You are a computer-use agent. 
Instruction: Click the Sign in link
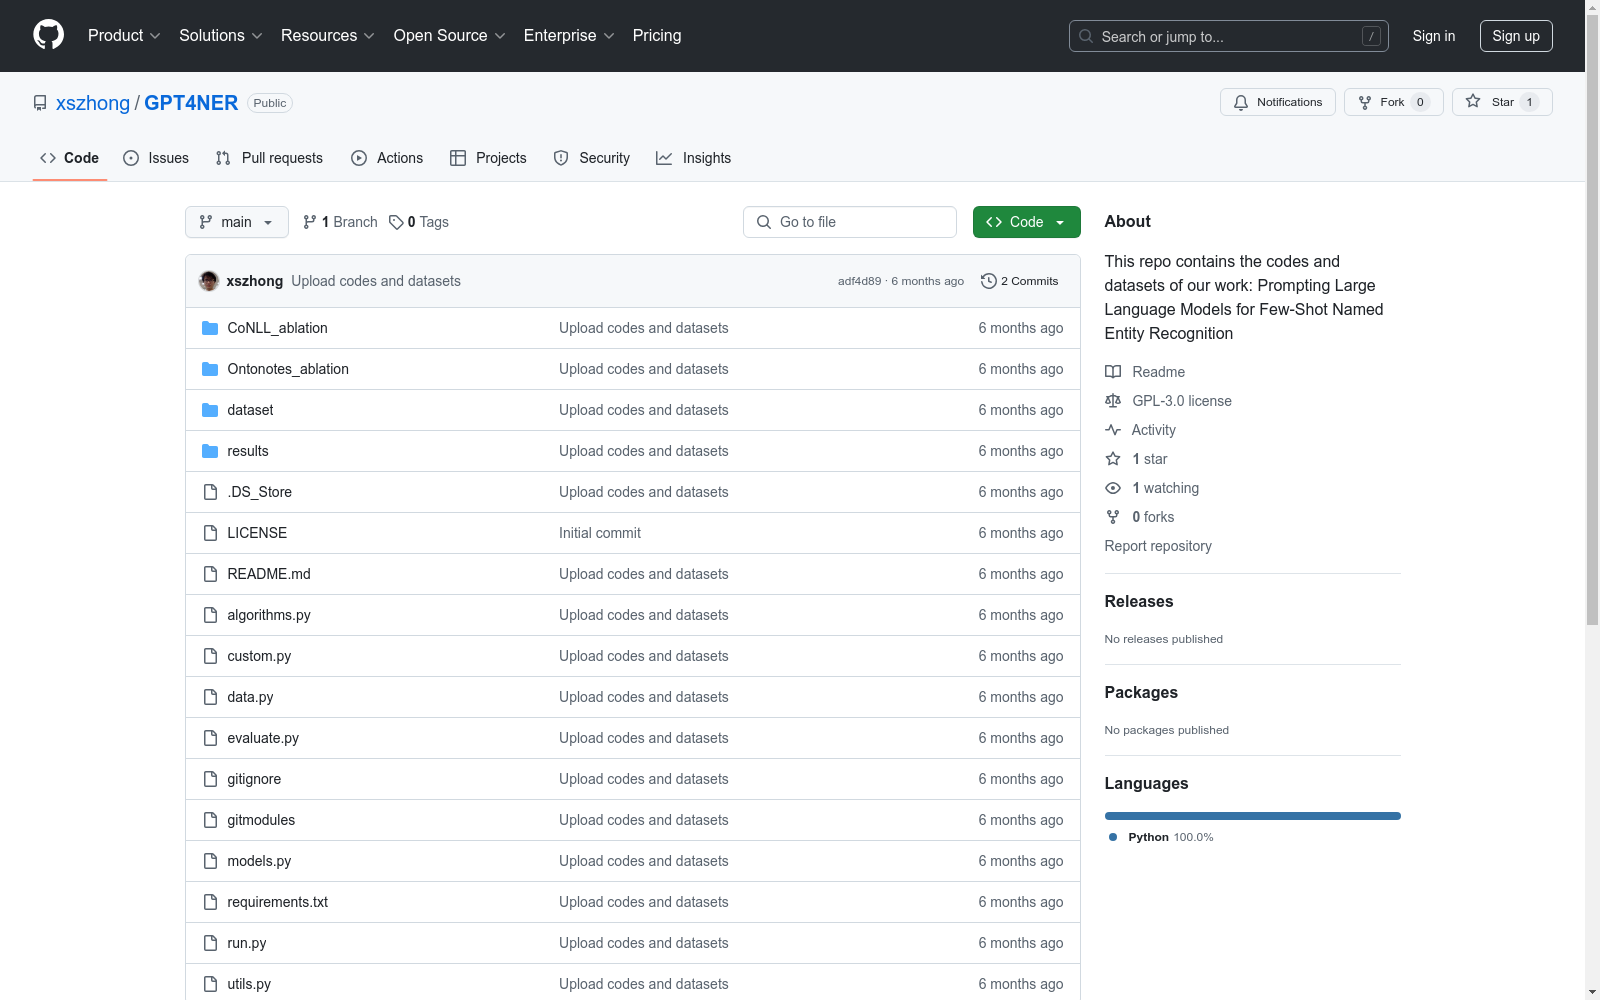(x=1434, y=36)
